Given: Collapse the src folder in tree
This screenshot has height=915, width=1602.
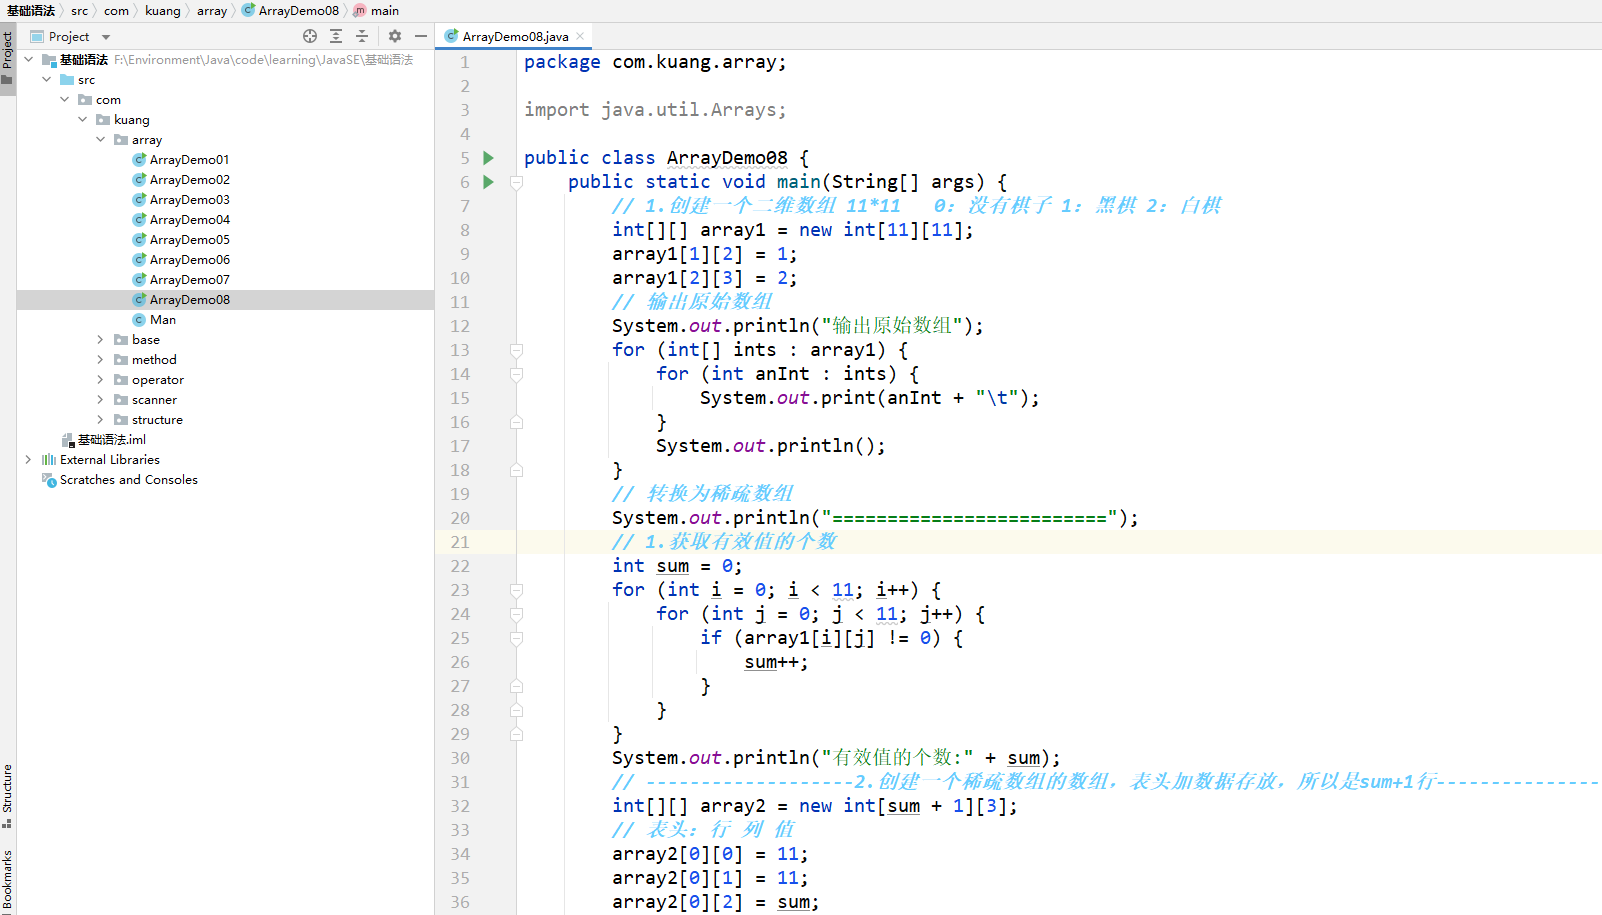Looking at the screenshot, I should point(46,80).
